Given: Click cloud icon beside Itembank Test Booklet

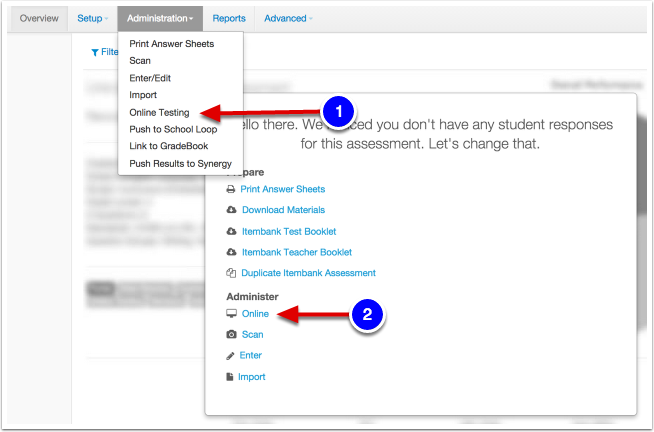Looking at the screenshot, I should [x=231, y=231].
